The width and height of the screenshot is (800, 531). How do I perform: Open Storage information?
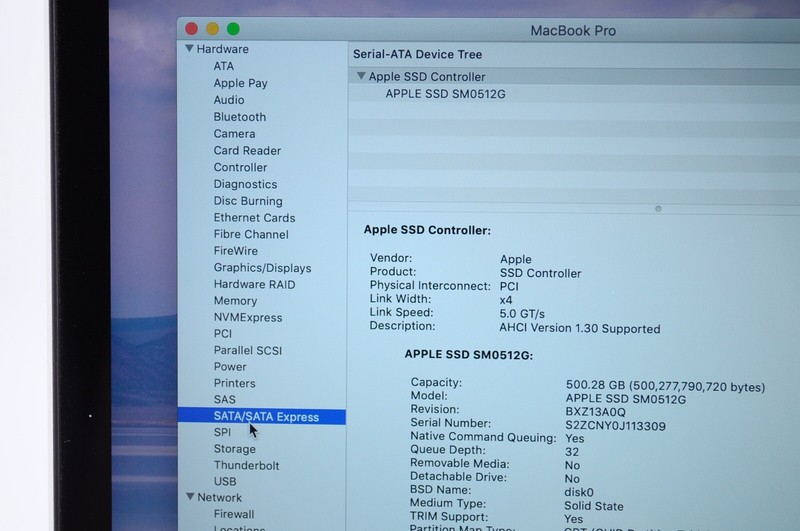coord(235,449)
